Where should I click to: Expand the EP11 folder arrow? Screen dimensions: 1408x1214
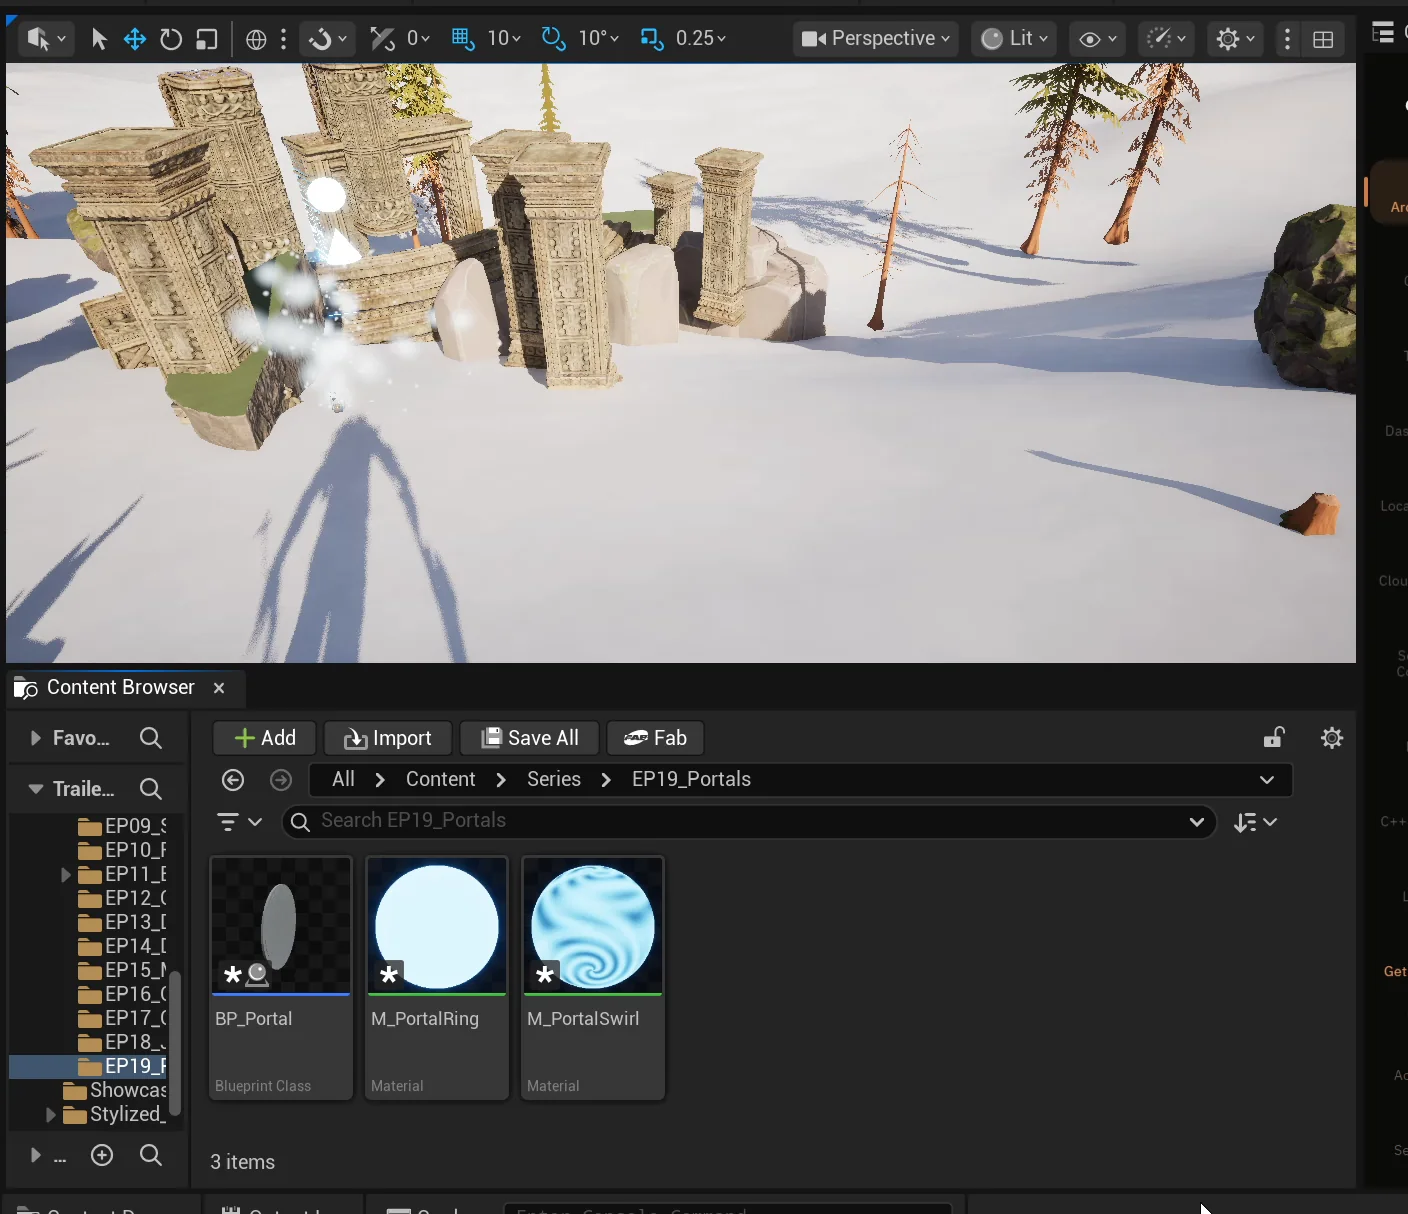66,875
